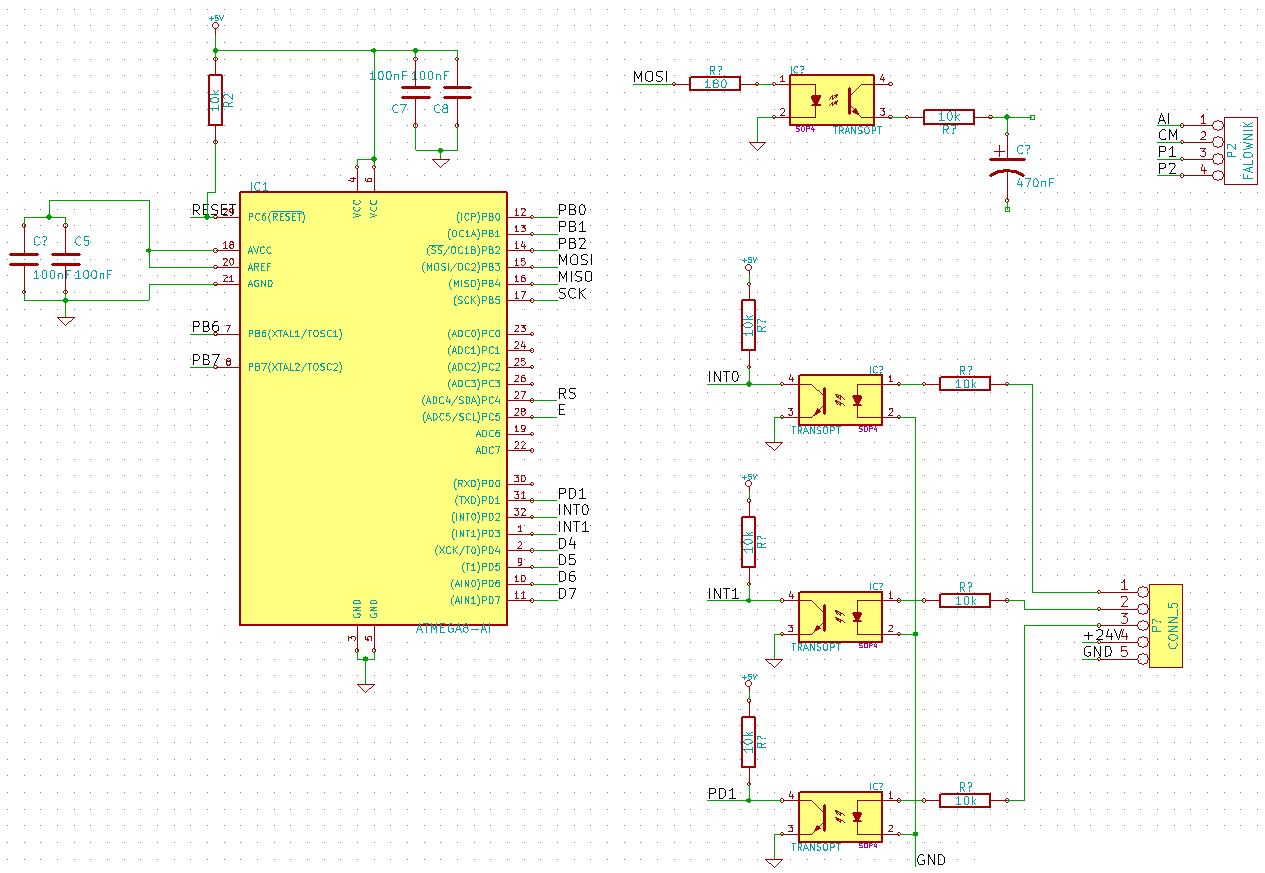Select the PB7 label on pin 8

tap(205, 360)
